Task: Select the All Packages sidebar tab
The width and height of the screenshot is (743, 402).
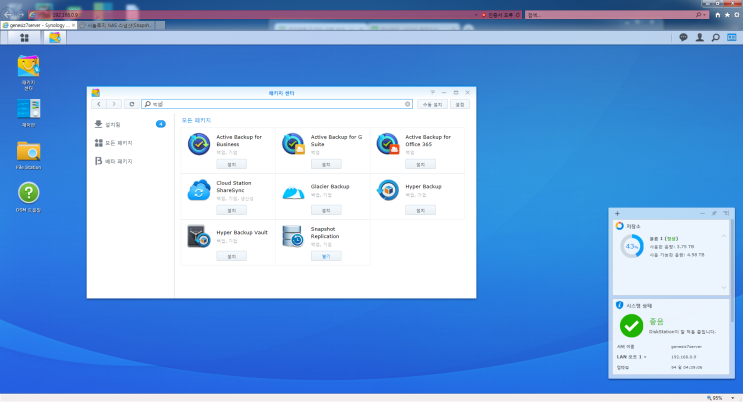Action: (x=130, y=143)
